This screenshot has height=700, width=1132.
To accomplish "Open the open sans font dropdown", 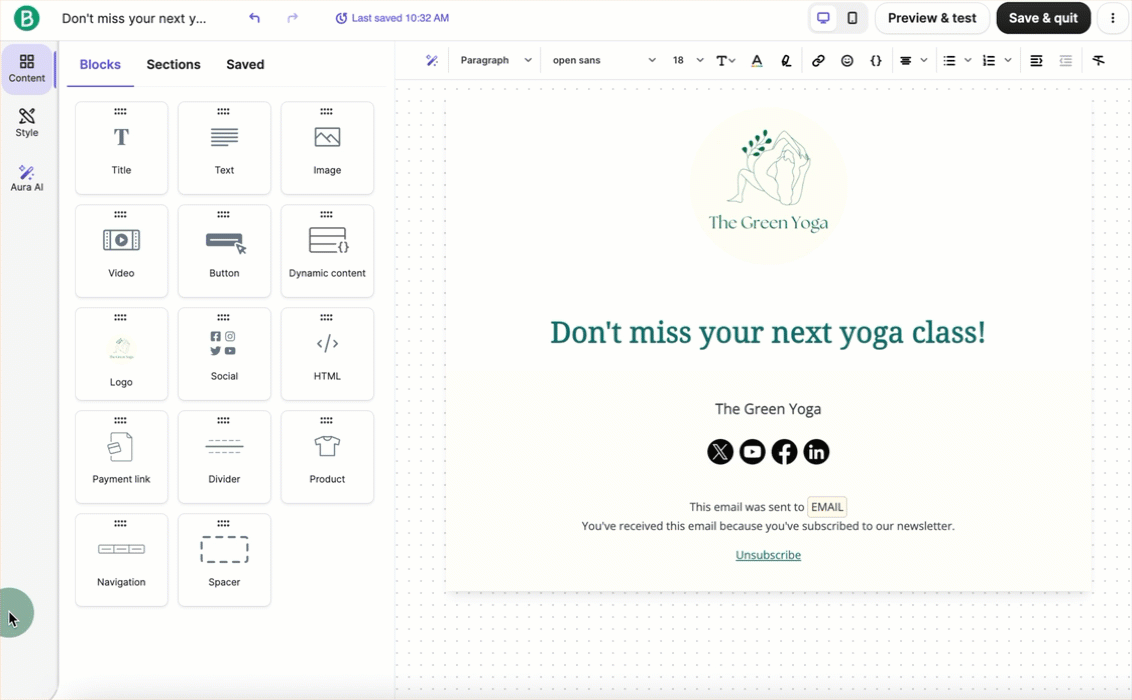I will click(603, 61).
